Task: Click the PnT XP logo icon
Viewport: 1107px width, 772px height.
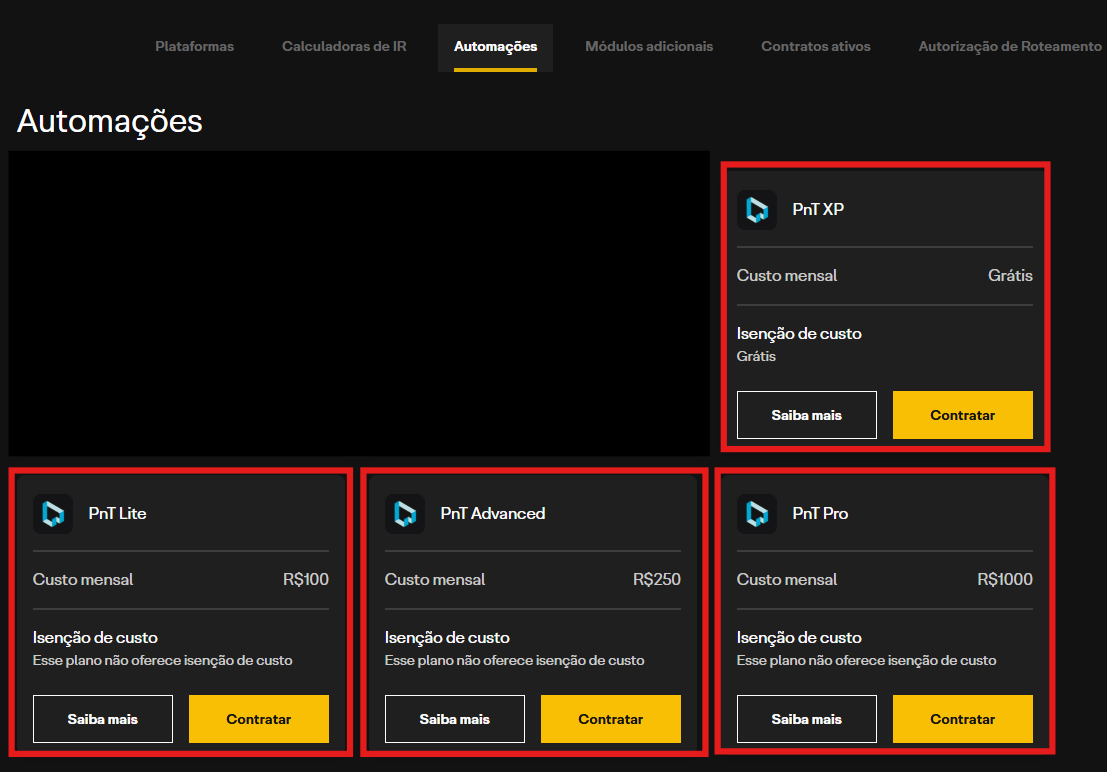Action: 757,210
